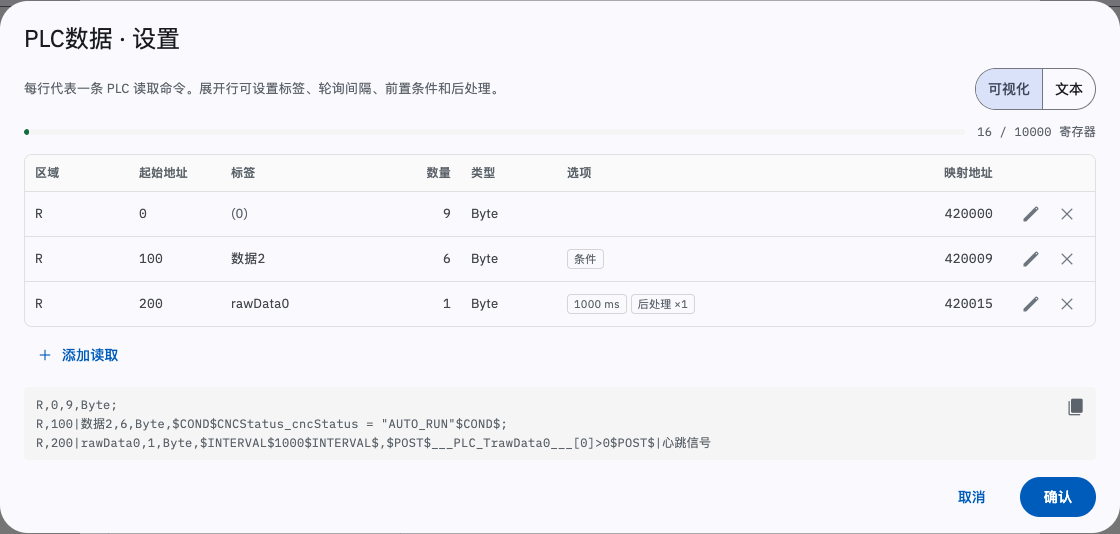Viewport: 1120px width, 534px height.
Task: Click the 1000 ms interval tag
Action: click(x=596, y=304)
